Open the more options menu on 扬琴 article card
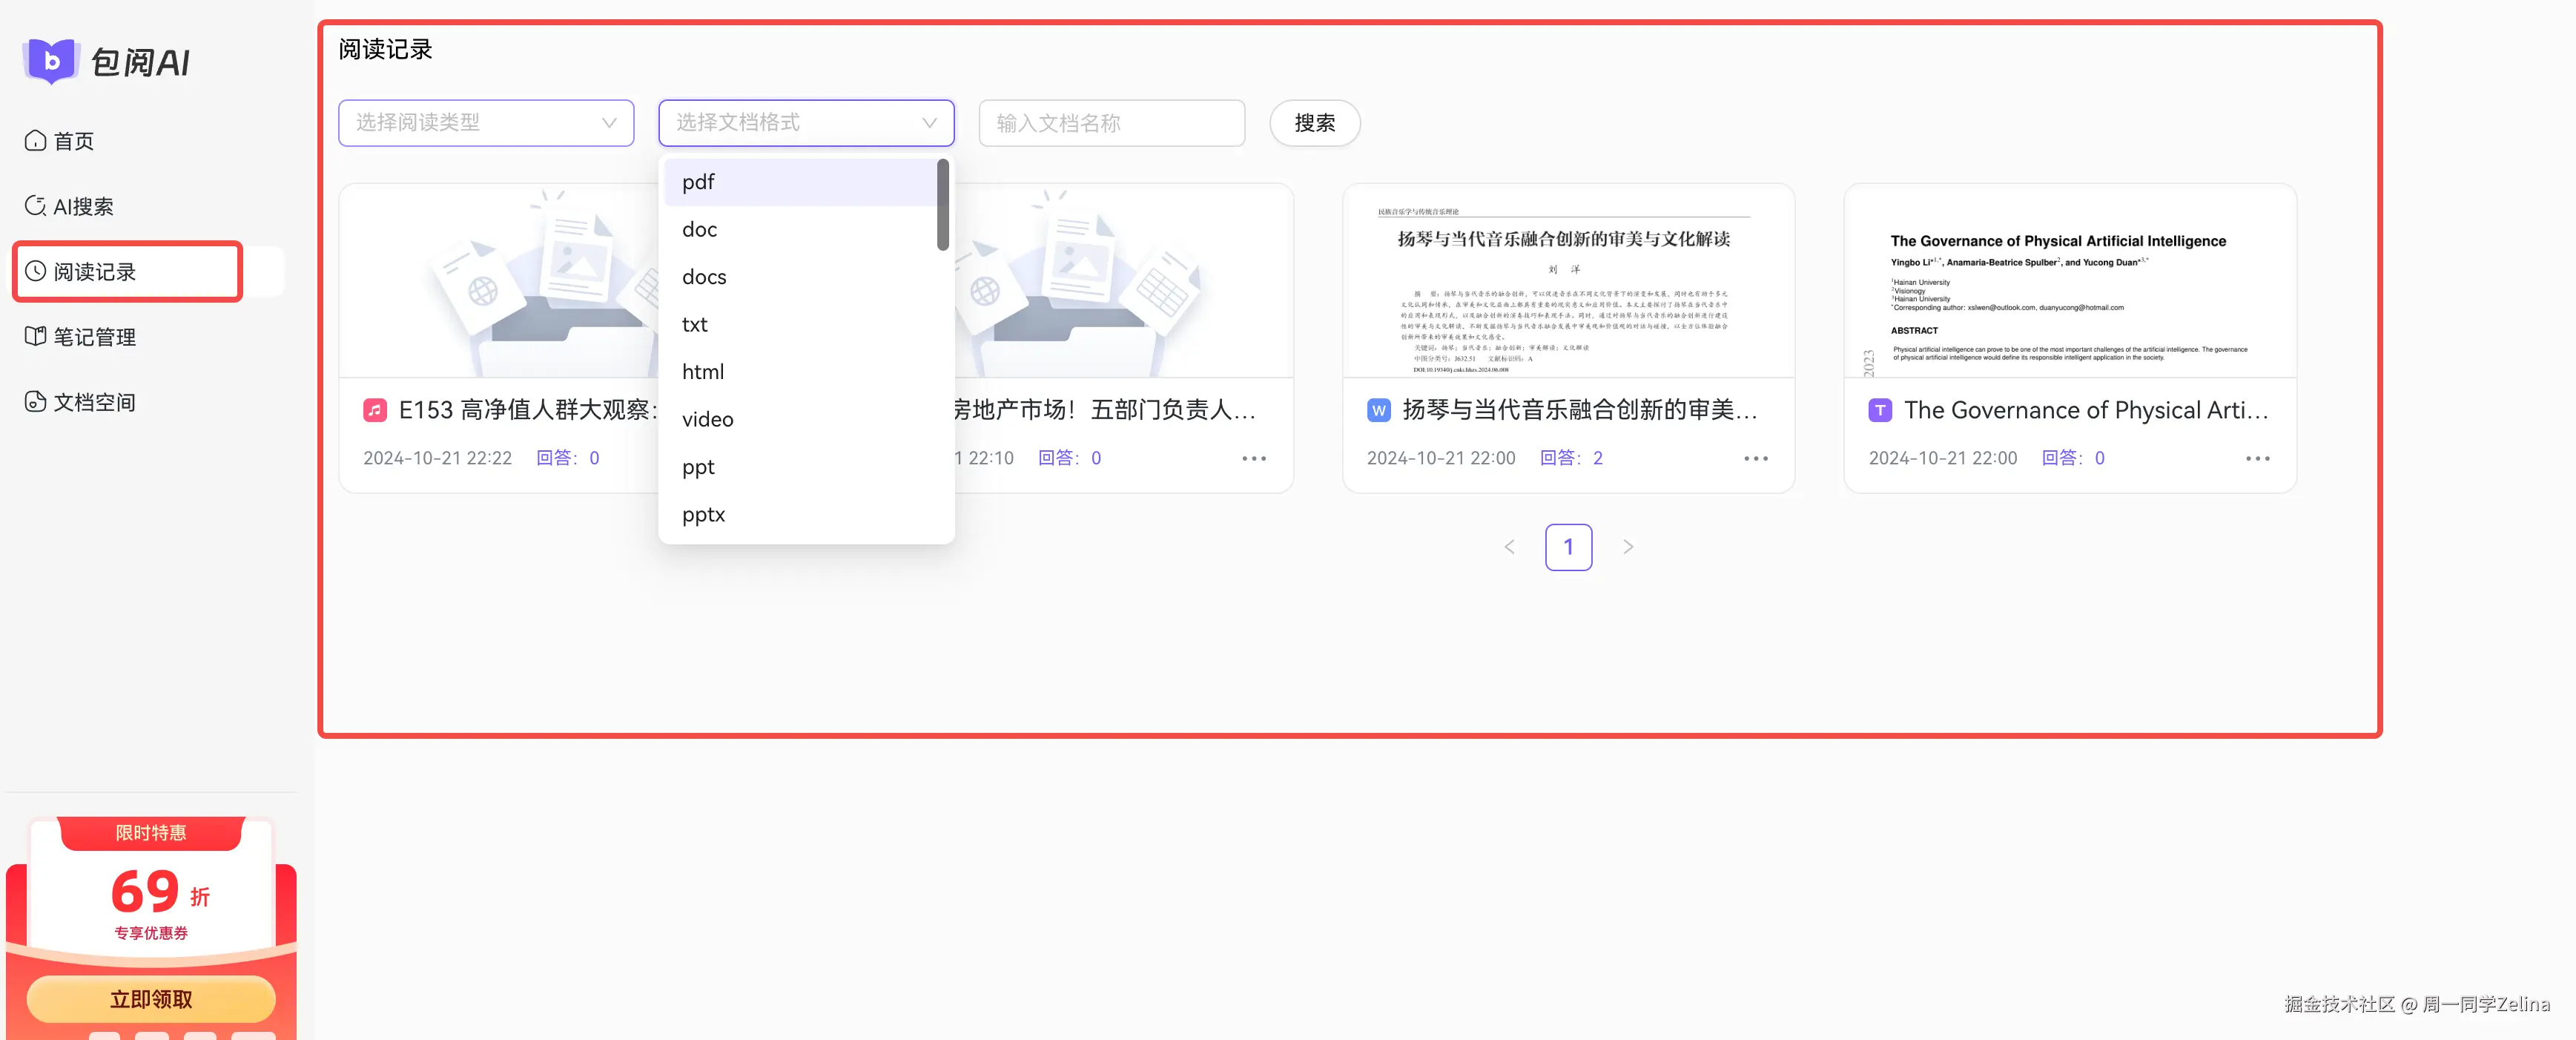 click(x=1756, y=458)
